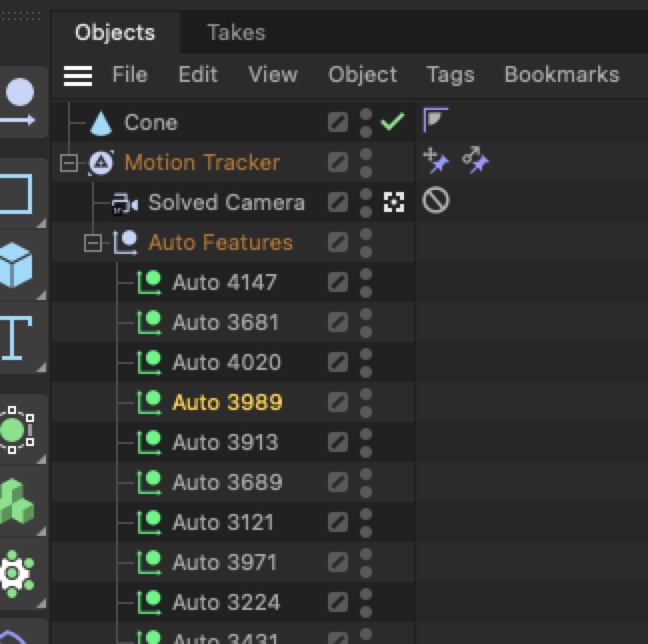Select the first Motion Tracker constraint tag
This screenshot has height=644, width=648.
point(436,161)
